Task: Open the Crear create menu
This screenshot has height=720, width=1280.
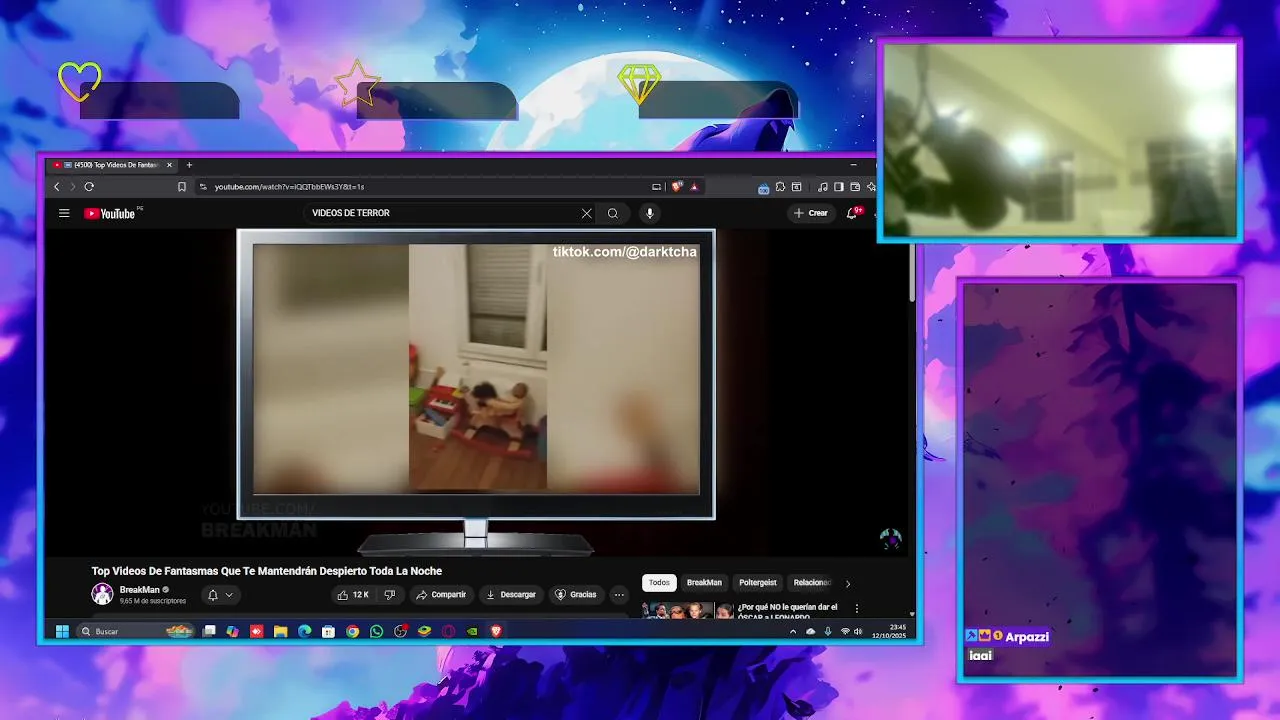Action: pyautogui.click(x=811, y=213)
